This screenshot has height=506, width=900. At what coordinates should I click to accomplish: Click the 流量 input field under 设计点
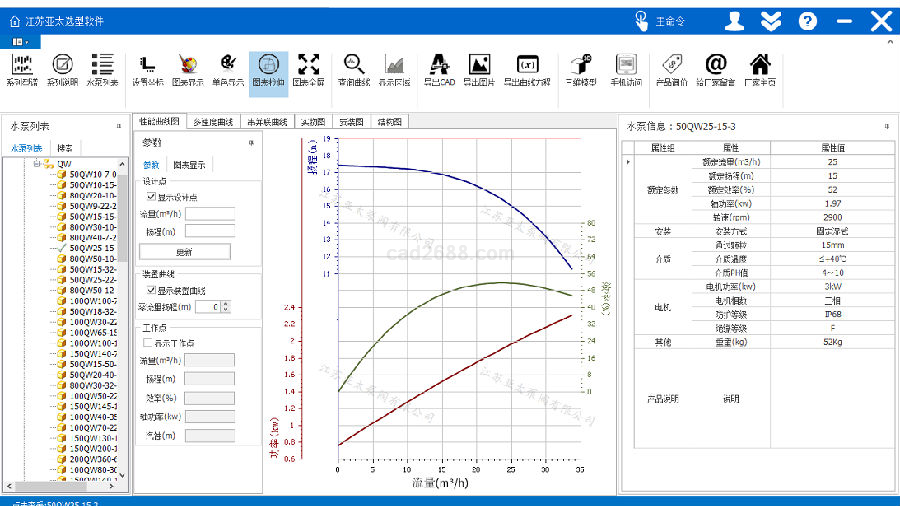pos(210,214)
